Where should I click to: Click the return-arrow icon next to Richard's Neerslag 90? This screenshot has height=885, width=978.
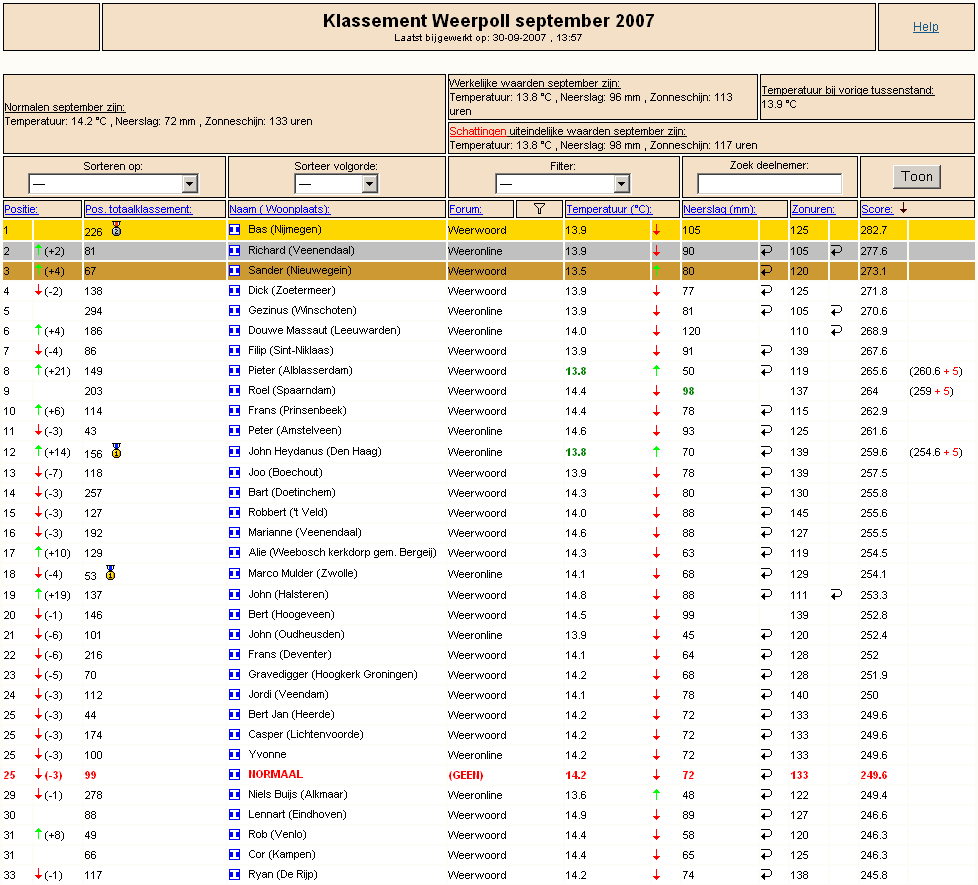[x=767, y=251]
